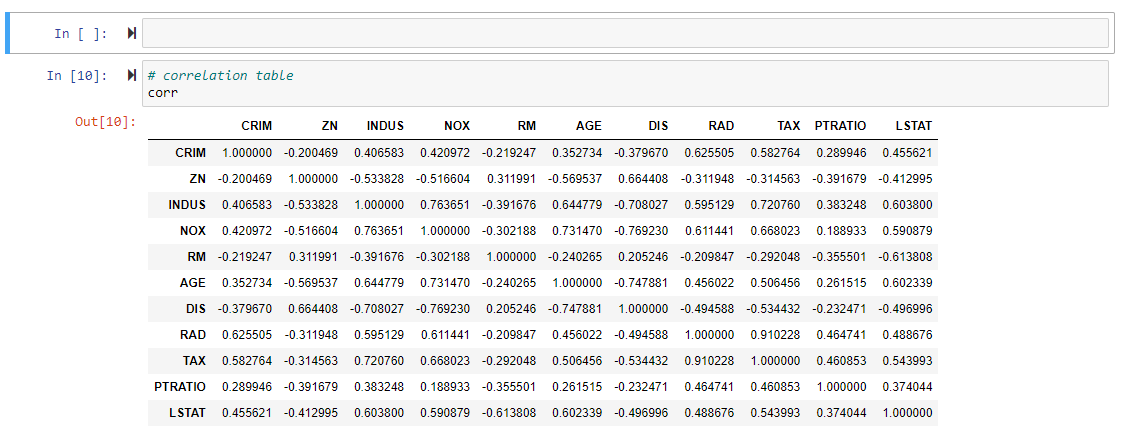Select the INDUS row index label
Screen dimensions: 1130x436
coord(187,205)
